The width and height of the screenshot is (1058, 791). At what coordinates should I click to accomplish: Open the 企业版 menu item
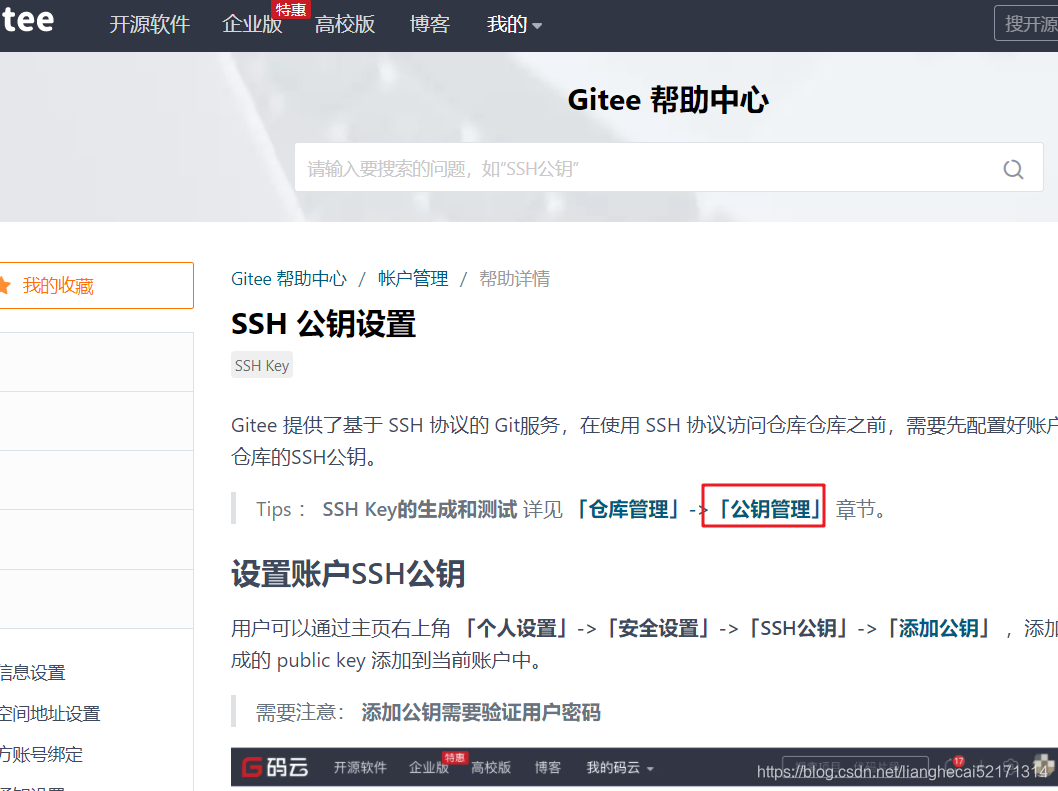[252, 24]
